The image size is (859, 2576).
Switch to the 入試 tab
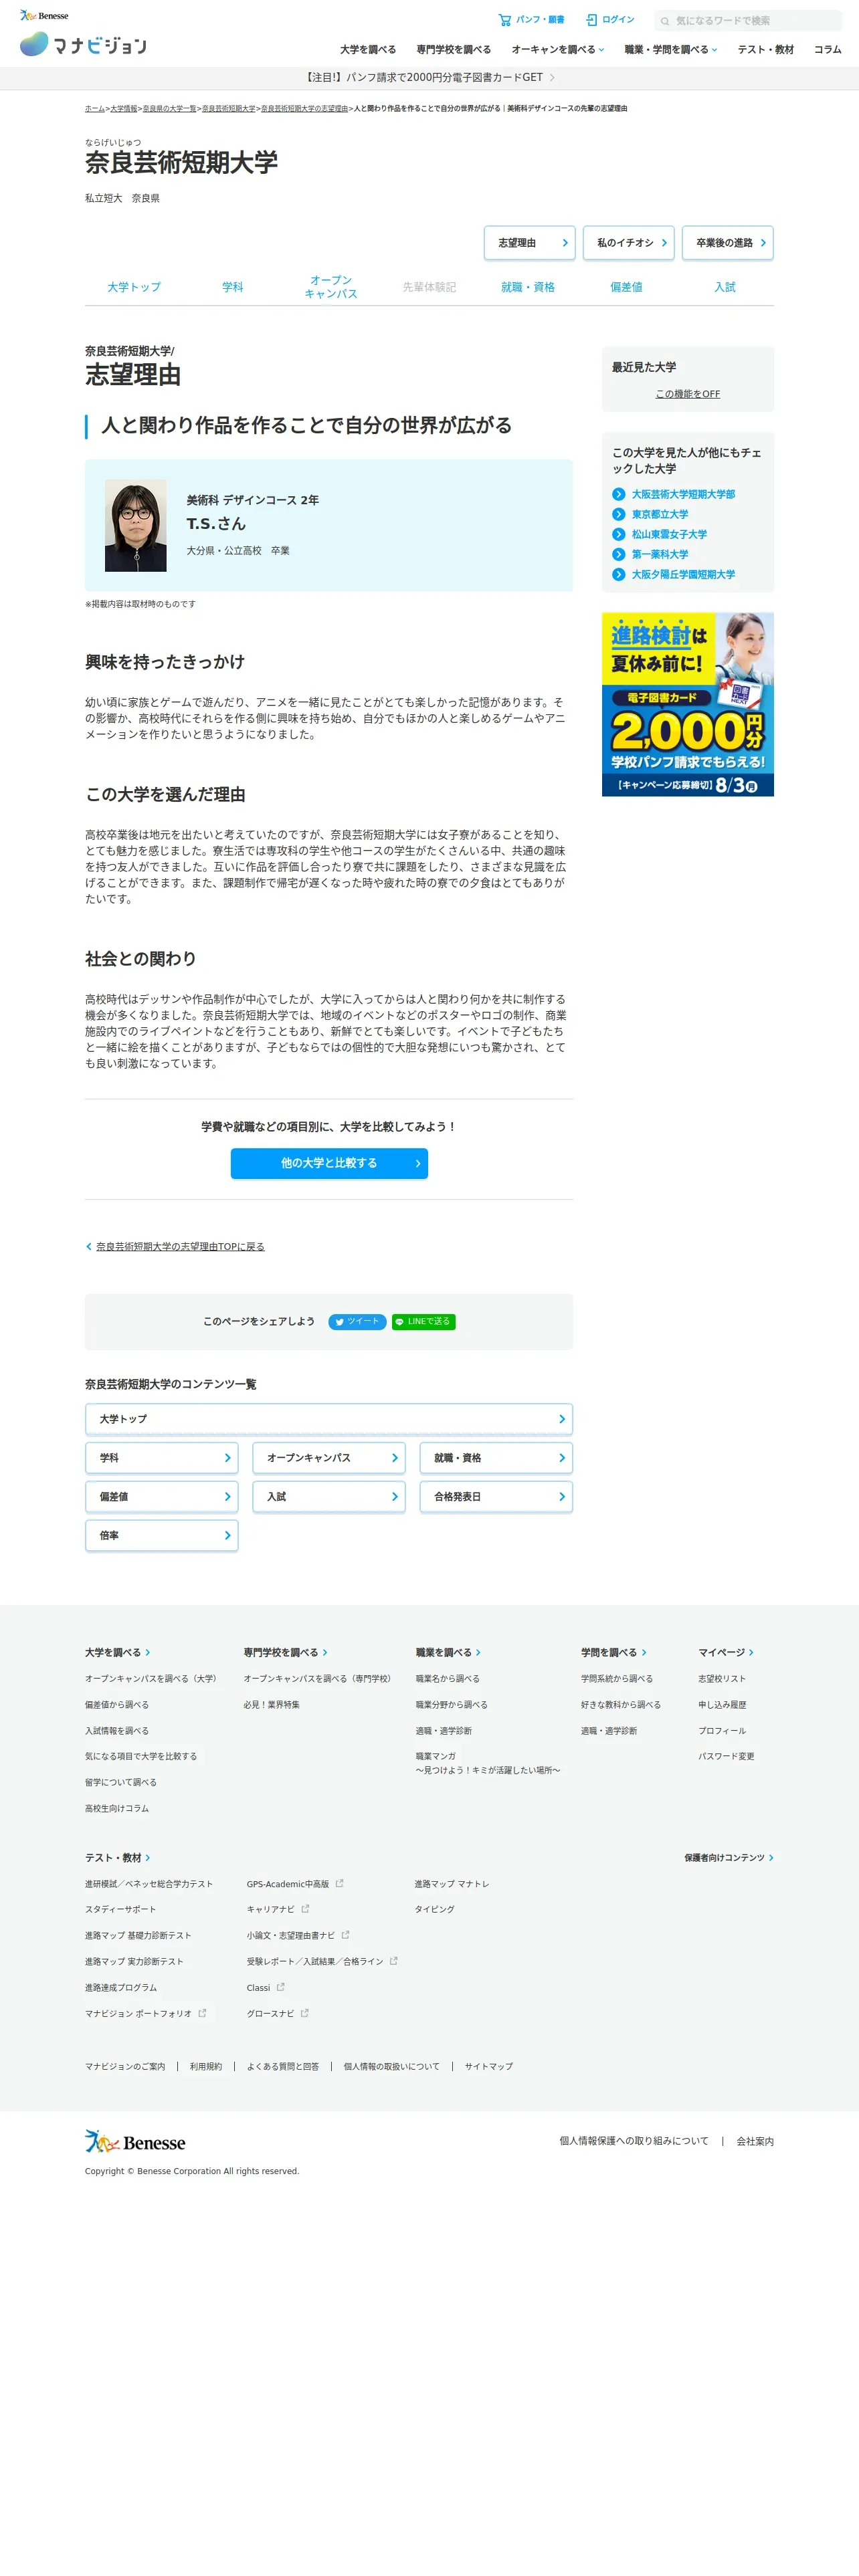click(725, 287)
